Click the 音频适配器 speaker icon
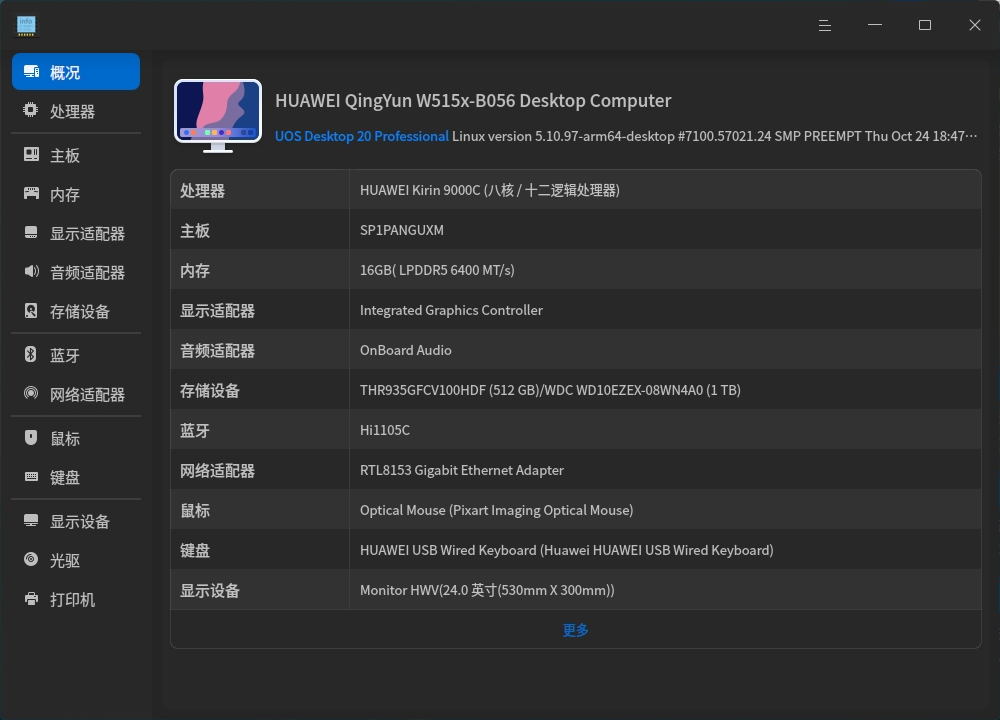1000x720 pixels. (31, 272)
